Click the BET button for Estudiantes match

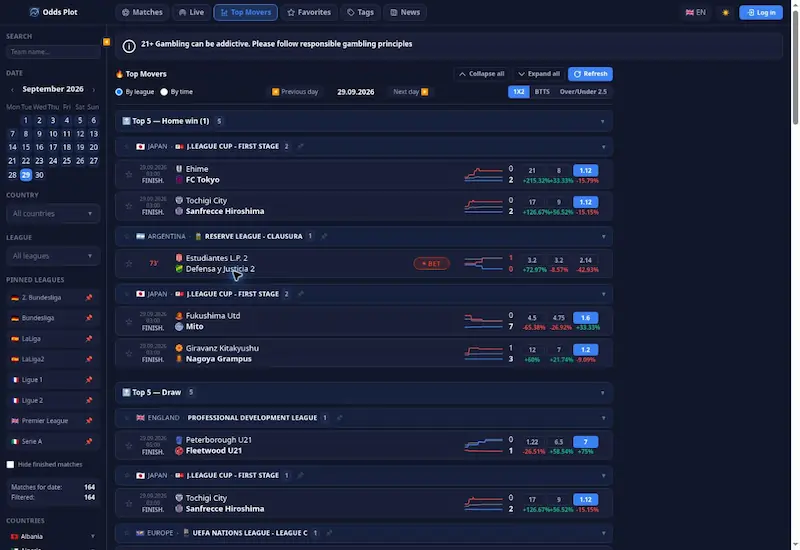coord(432,264)
